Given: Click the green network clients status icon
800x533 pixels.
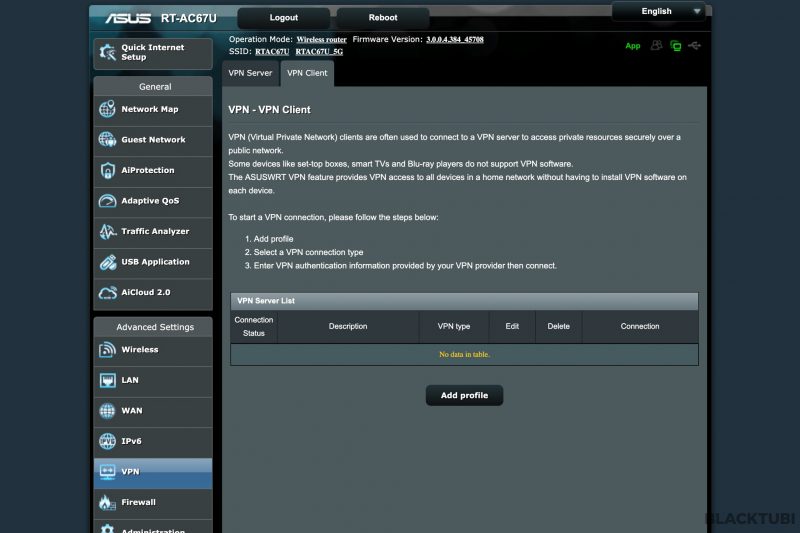Looking at the screenshot, I should 676,46.
